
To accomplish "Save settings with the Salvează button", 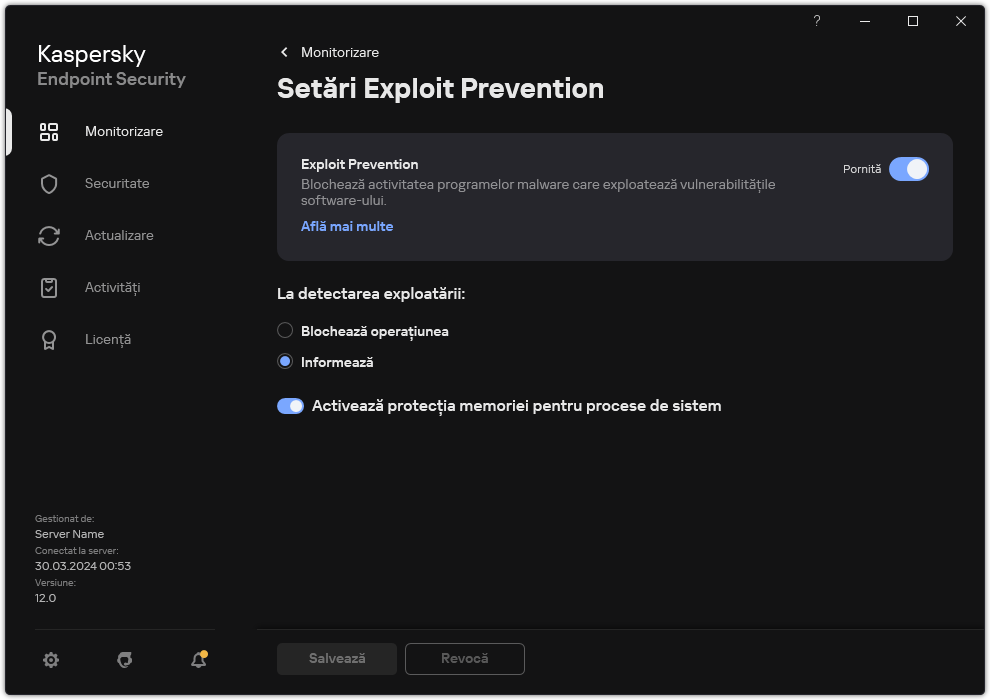I will tap(336, 658).
